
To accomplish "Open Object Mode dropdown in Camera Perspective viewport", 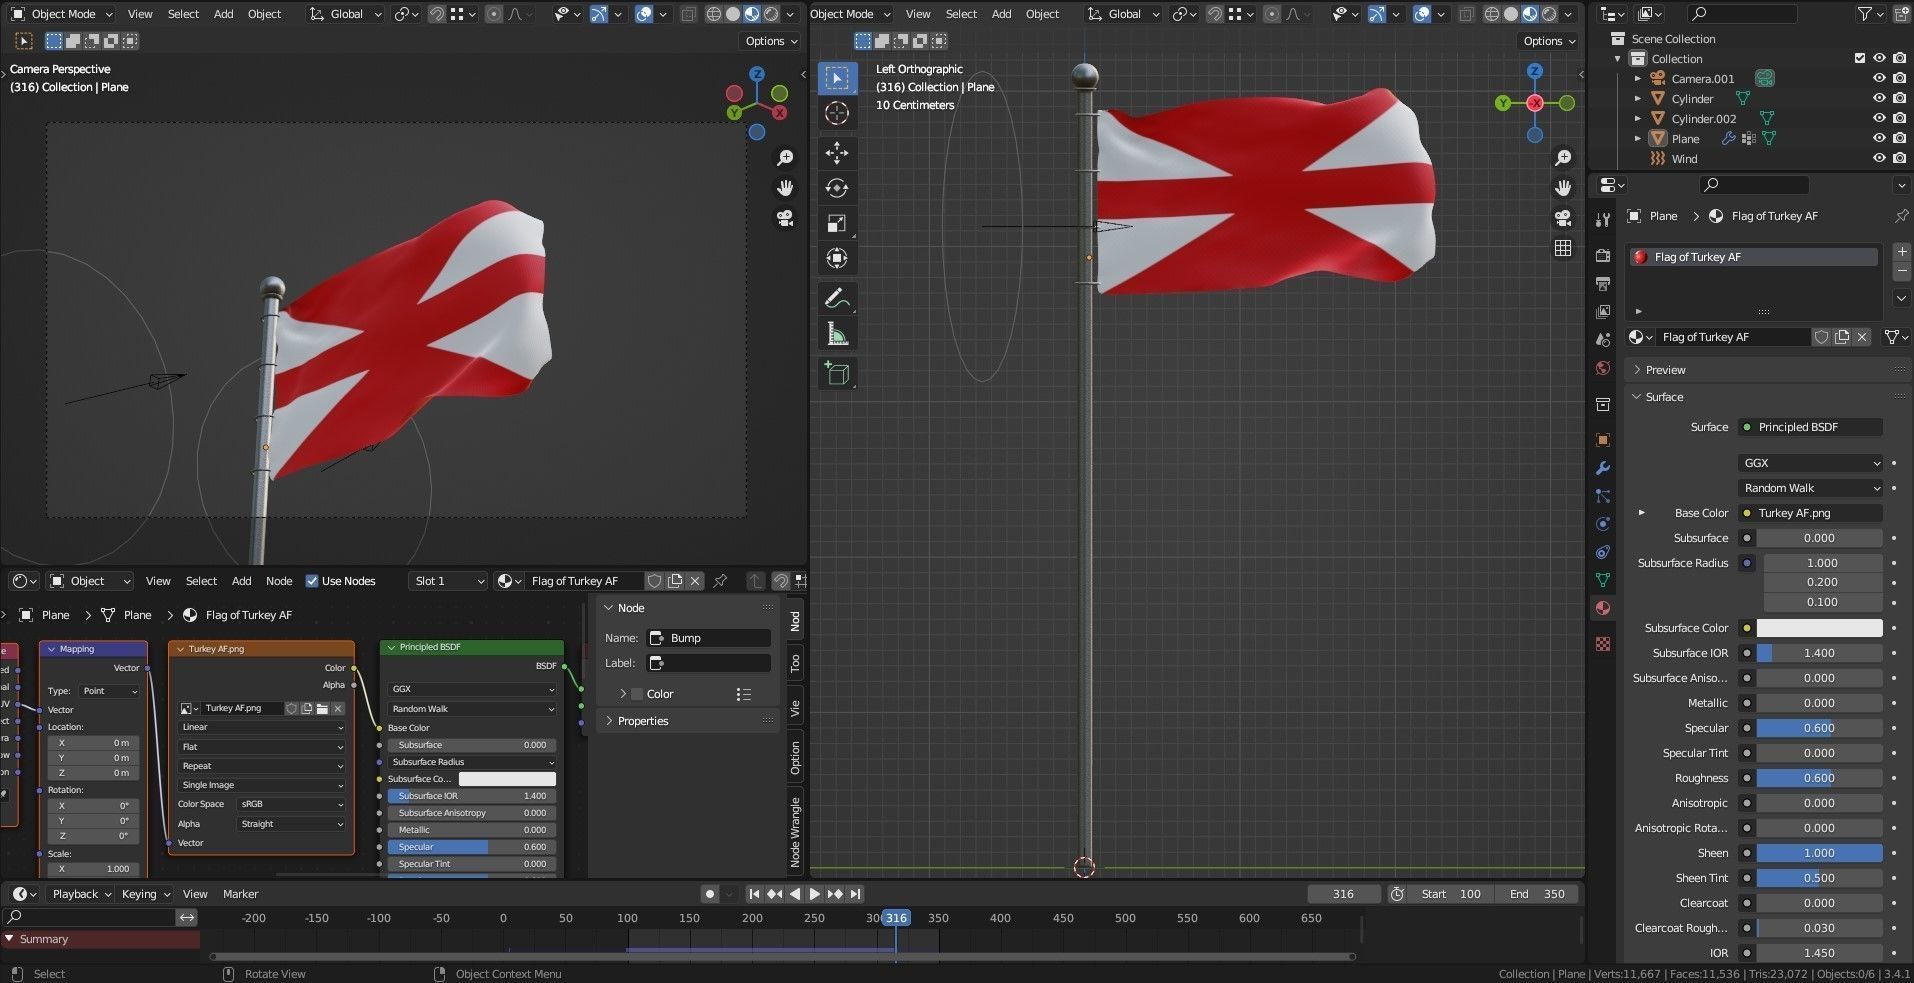I will pyautogui.click(x=62, y=14).
